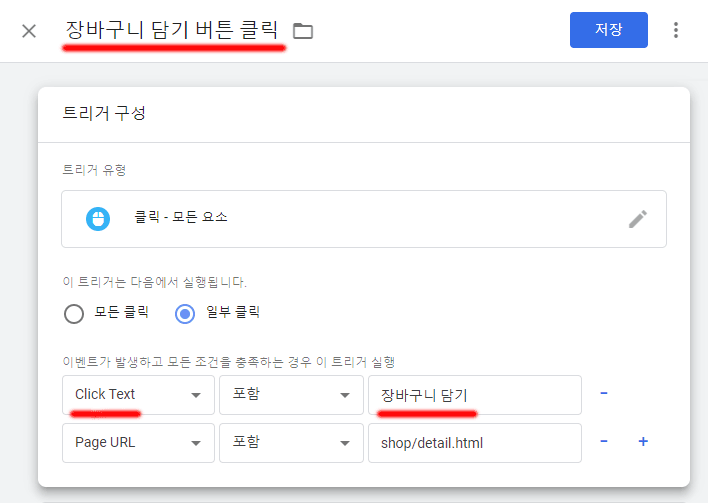Open the folder icon beside the trigger name
The height and width of the screenshot is (503, 708).
[303, 31]
